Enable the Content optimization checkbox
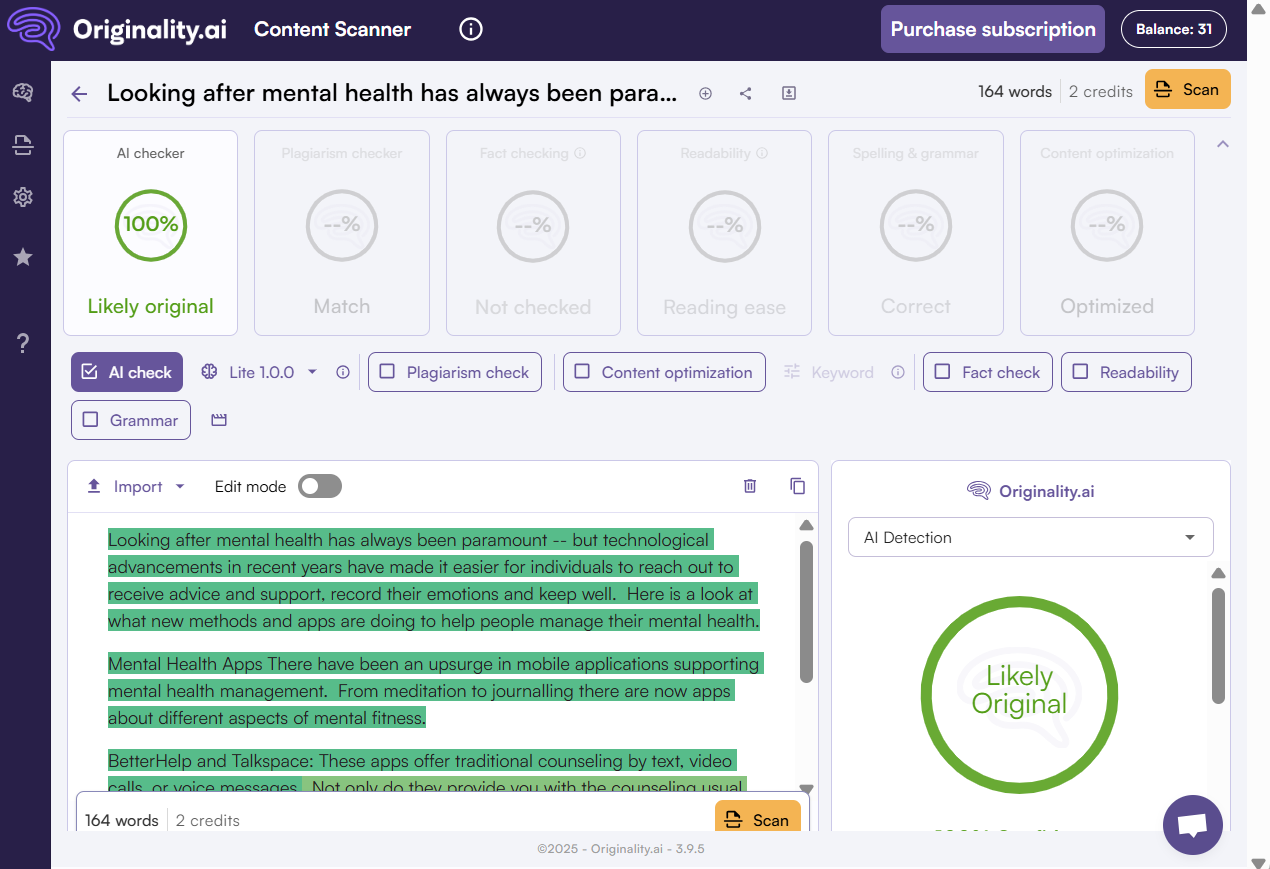This screenshot has width=1270, height=869. pyautogui.click(x=582, y=372)
